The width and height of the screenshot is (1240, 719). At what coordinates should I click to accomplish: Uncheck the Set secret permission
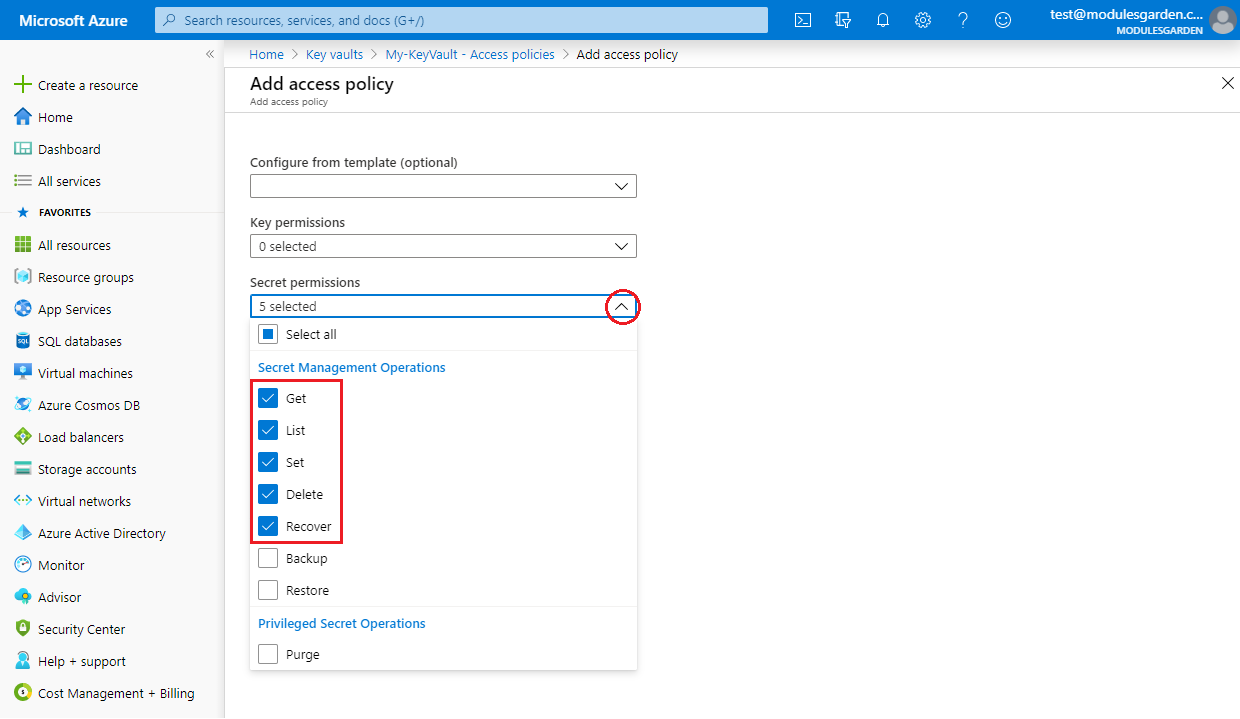tap(268, 462)
